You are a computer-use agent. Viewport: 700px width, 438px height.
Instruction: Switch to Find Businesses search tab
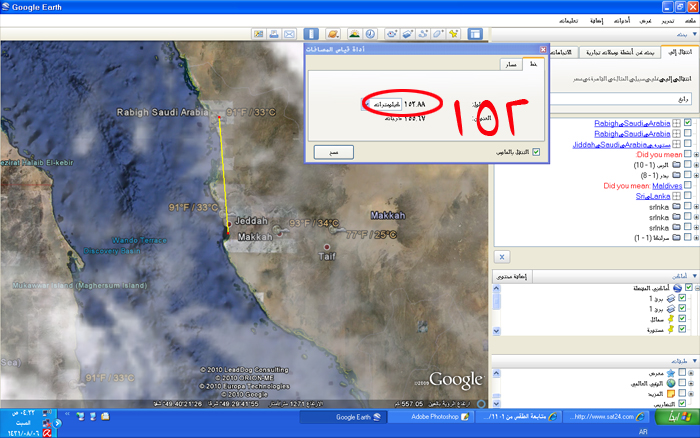[x=620, y=53]
